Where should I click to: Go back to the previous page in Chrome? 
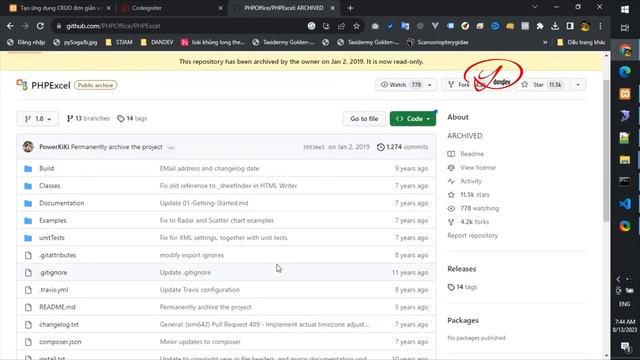pyautogui.click(x=10, y=26)
